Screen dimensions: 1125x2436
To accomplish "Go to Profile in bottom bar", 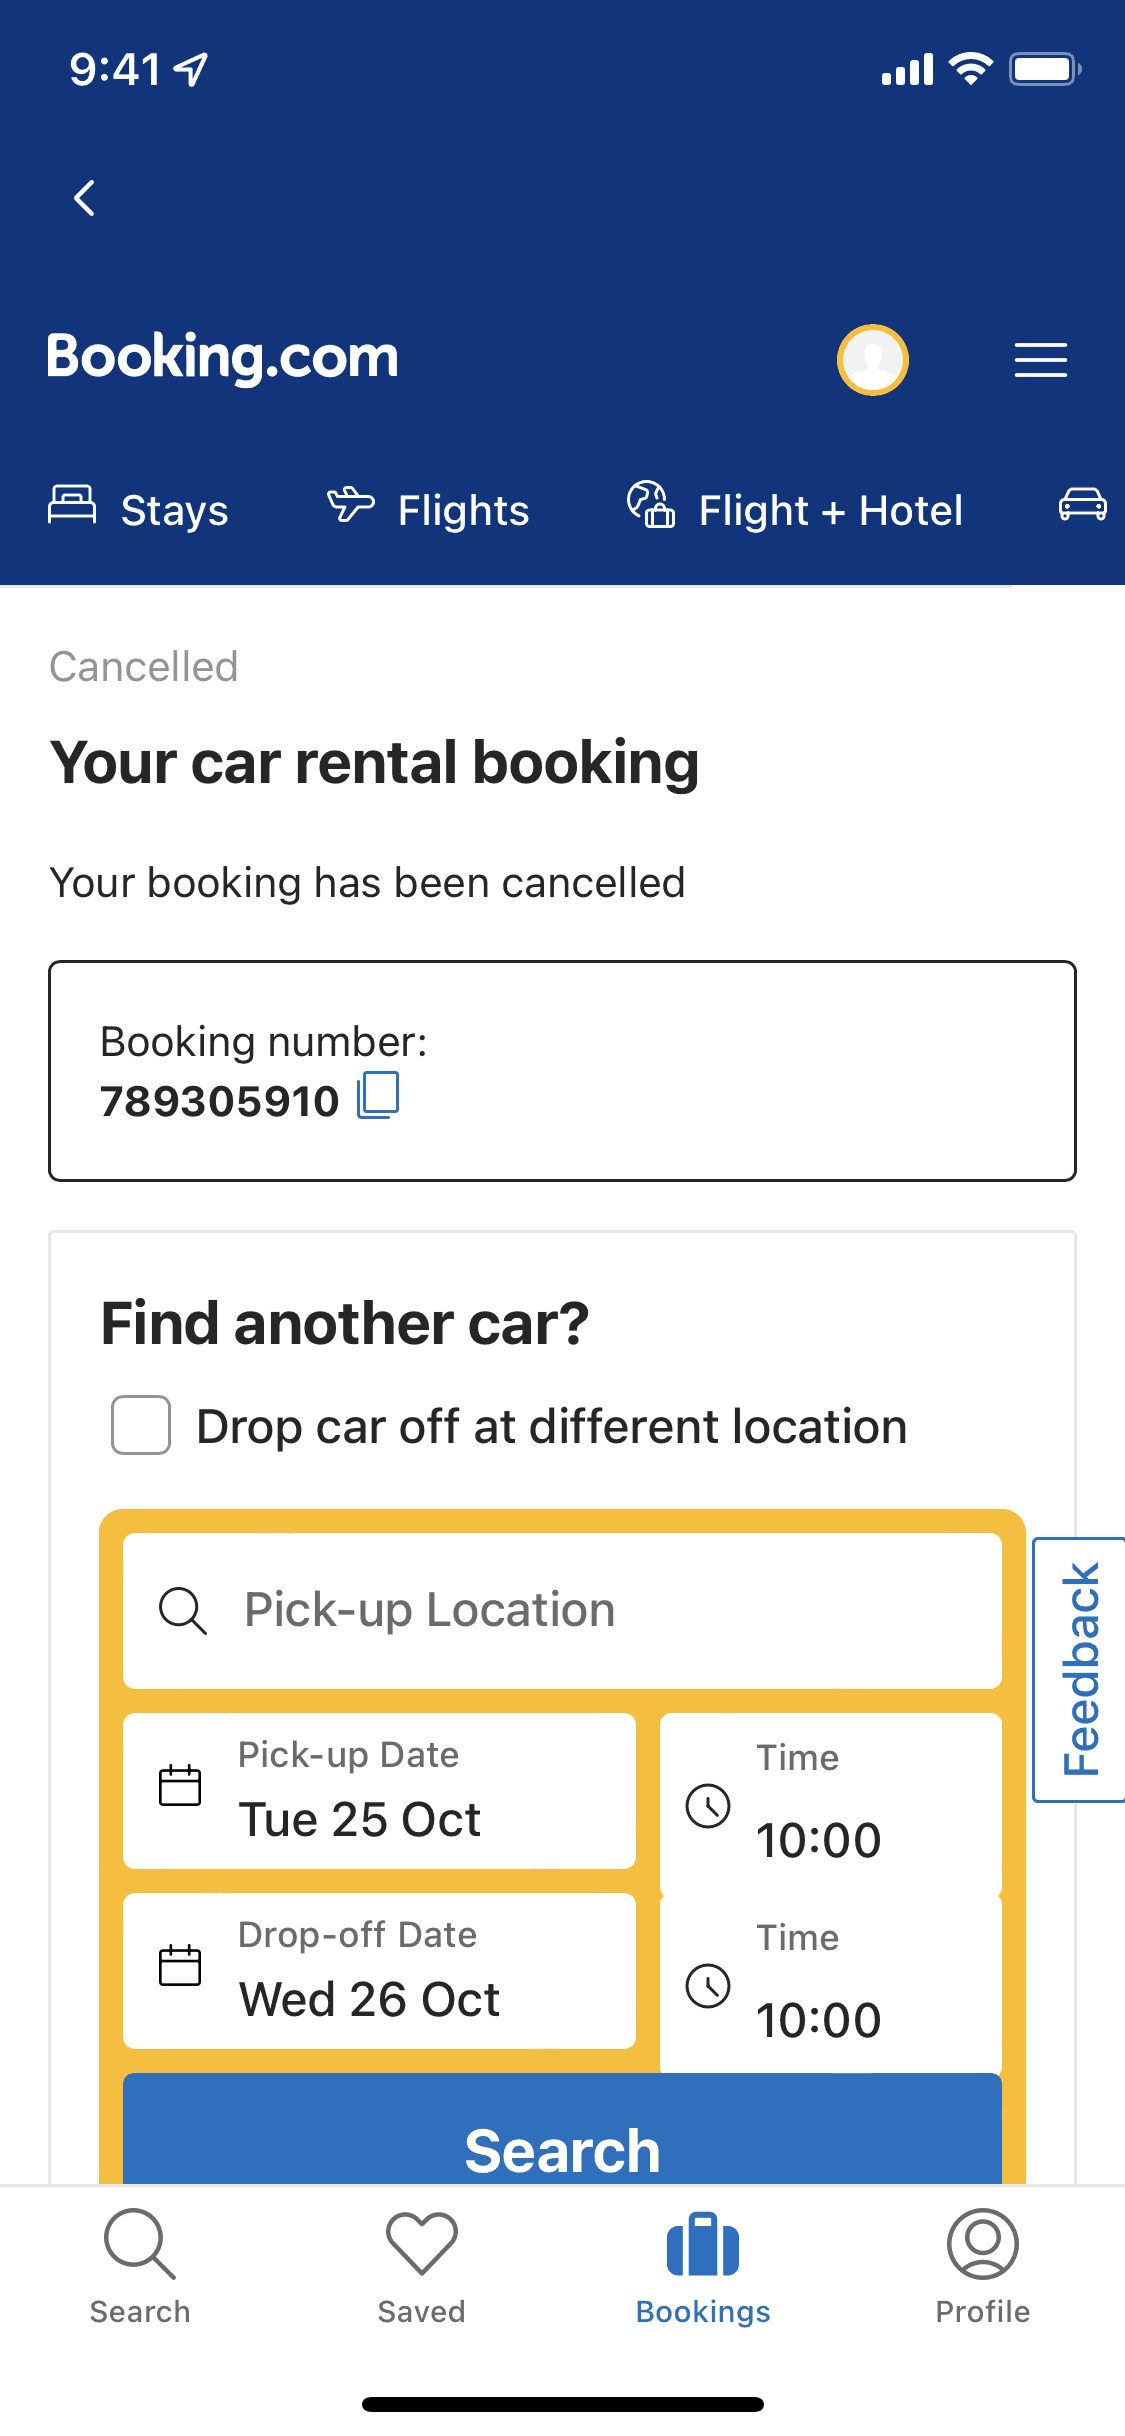I will click(982, 2266).
